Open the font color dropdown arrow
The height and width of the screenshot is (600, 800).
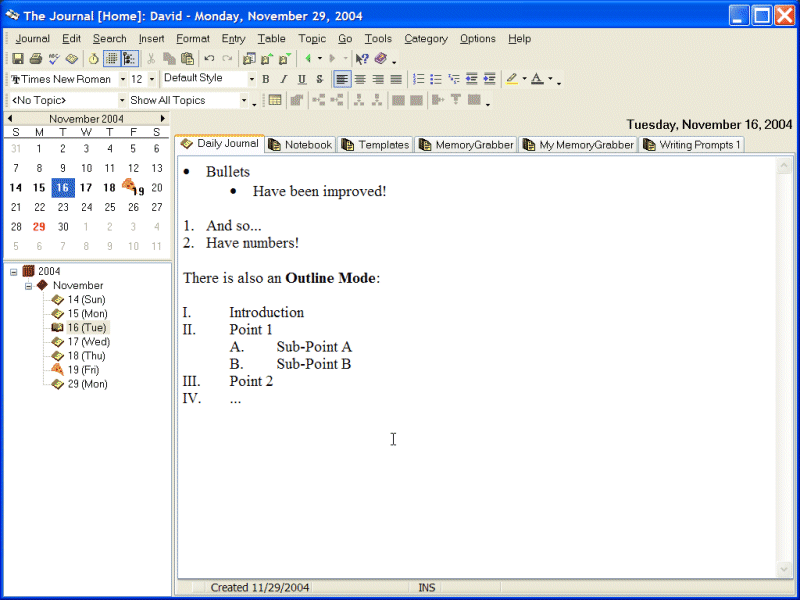point(550,79)
